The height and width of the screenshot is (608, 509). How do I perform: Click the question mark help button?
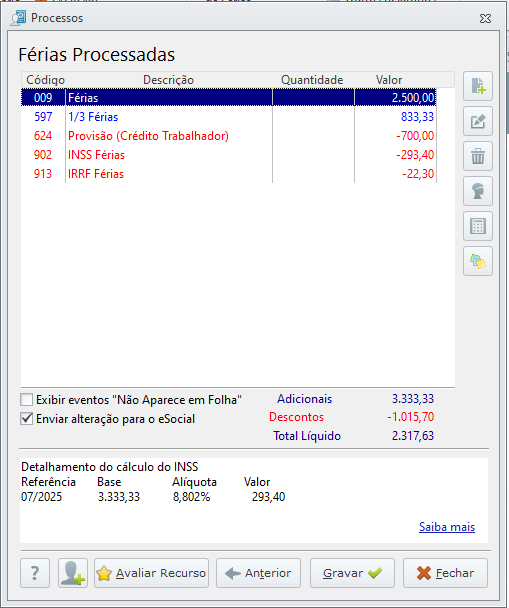pos(35,573)
